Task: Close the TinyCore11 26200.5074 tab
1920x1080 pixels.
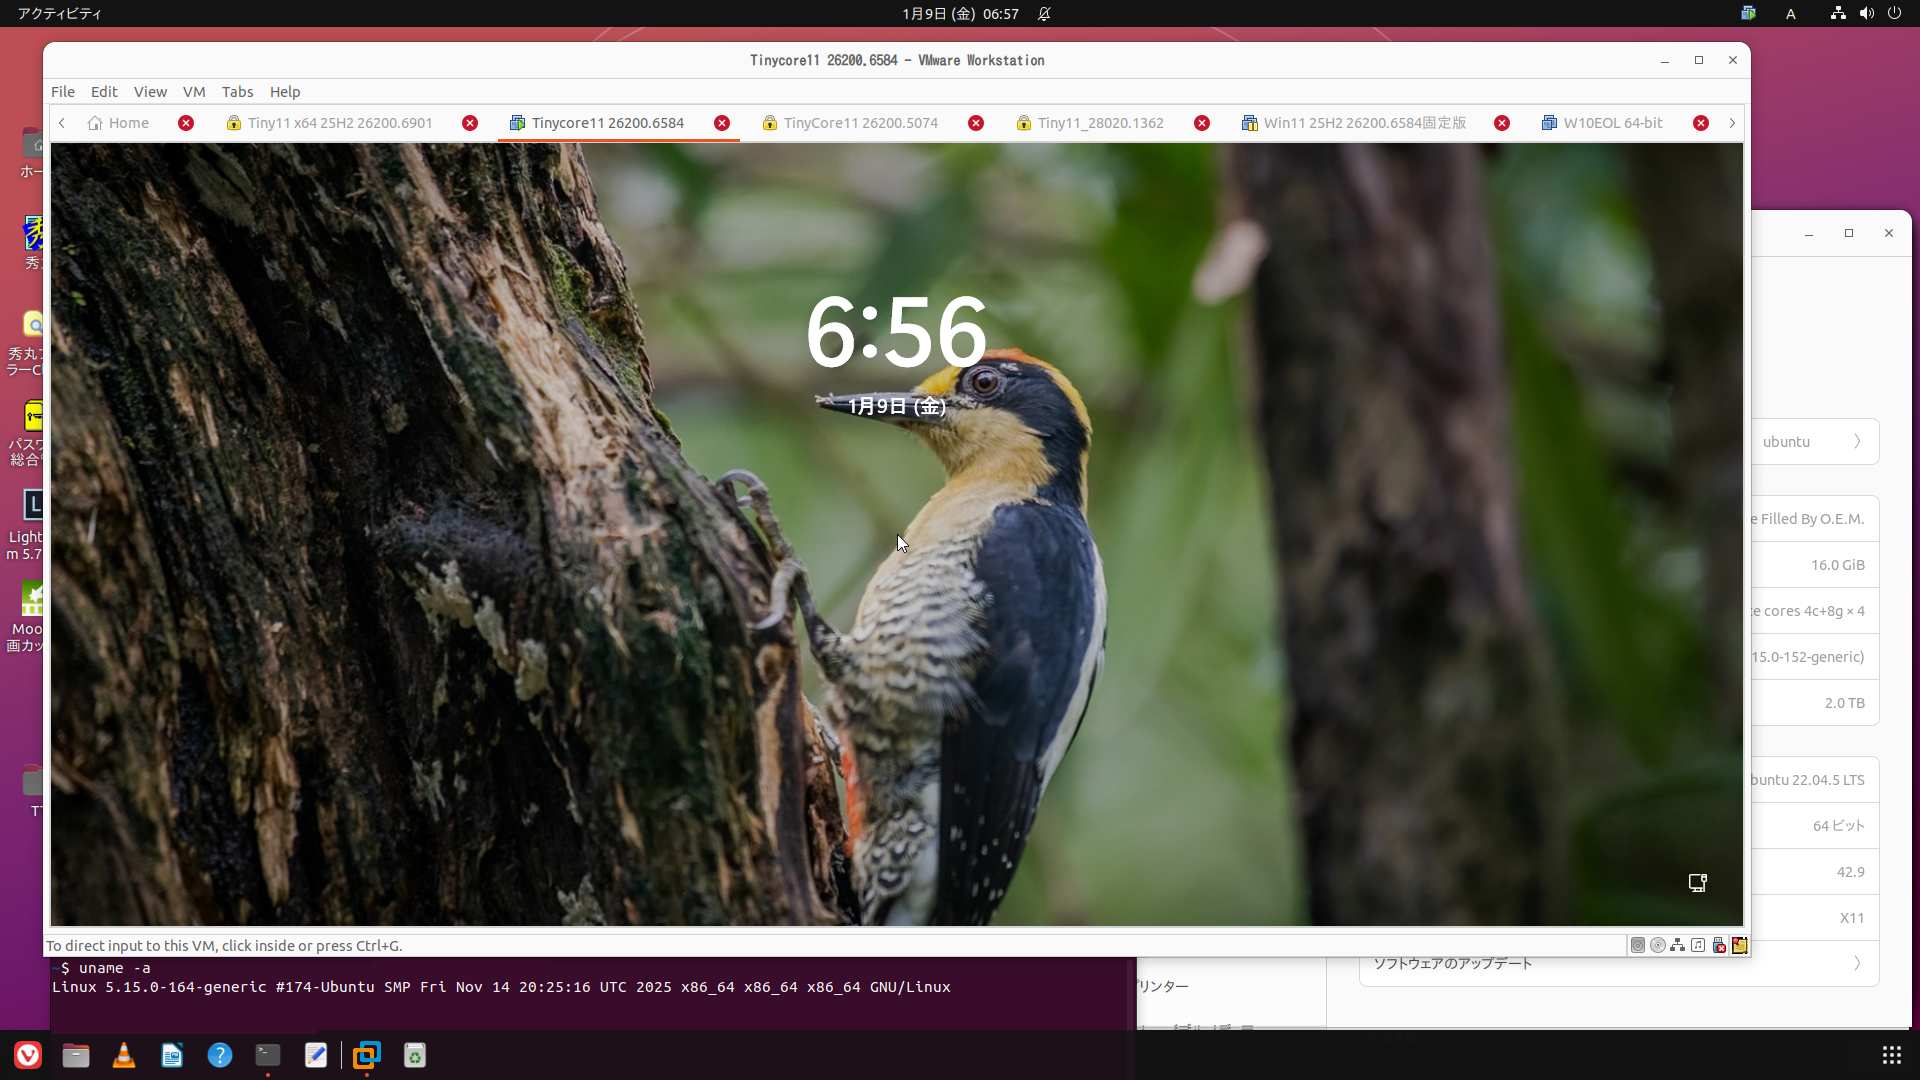Action: coord(976,123)
